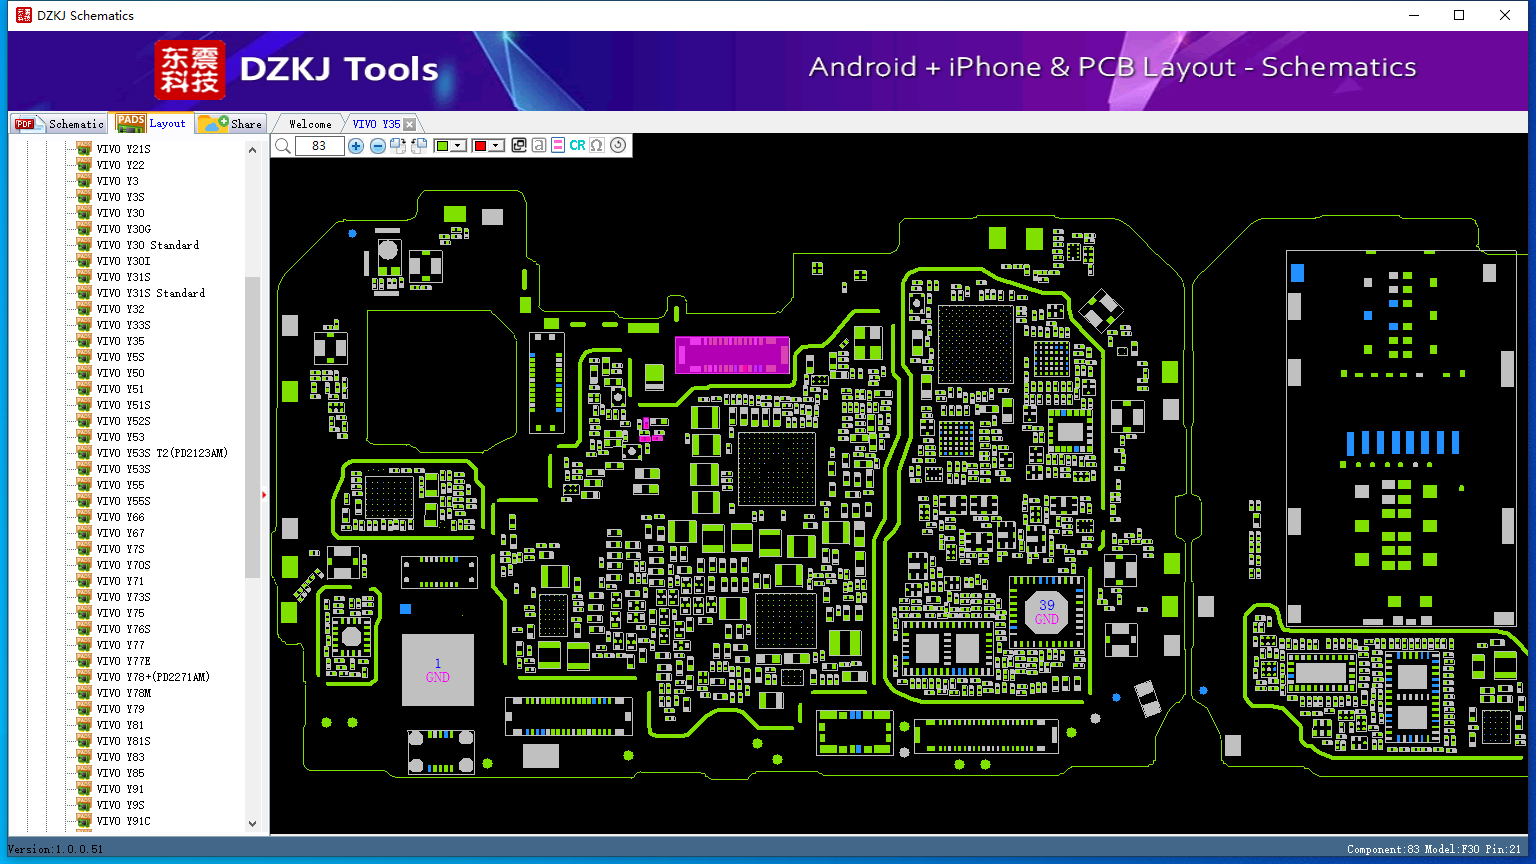Screen dimensions: 1536x864
Task: Zoom in with the blue plus button
Action: pyautogui.click(x=356, y=146)
